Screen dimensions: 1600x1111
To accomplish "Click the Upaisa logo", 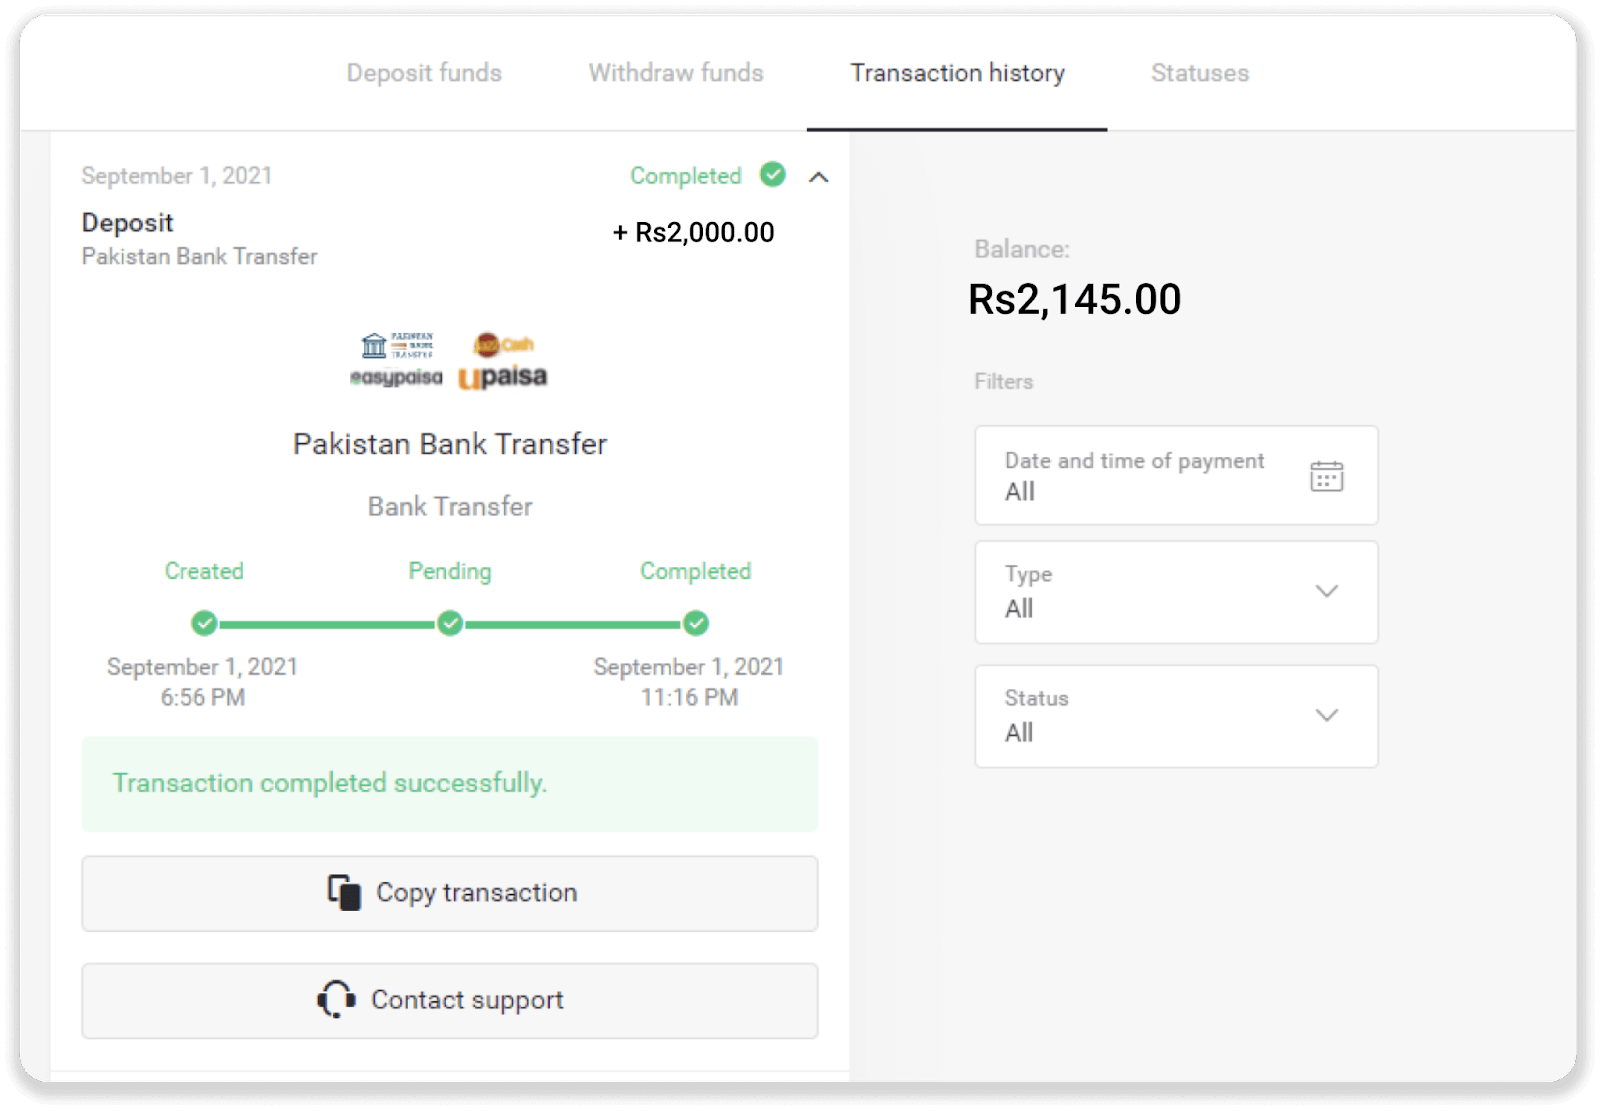I will click(x=503, y=378).
